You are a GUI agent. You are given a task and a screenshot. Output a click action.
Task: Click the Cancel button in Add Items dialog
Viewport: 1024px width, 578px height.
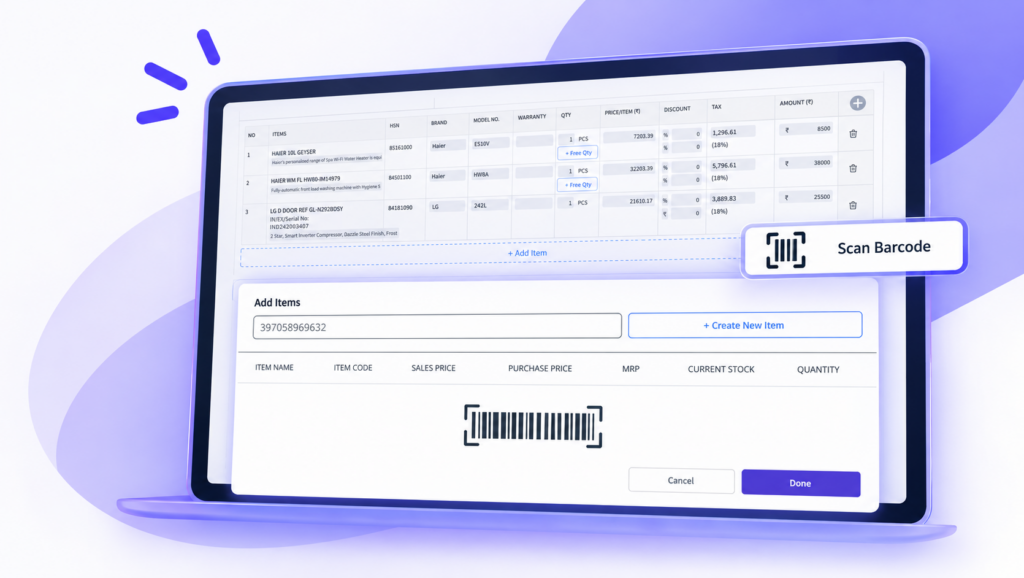pyautogui.click(x=681, y=481)
